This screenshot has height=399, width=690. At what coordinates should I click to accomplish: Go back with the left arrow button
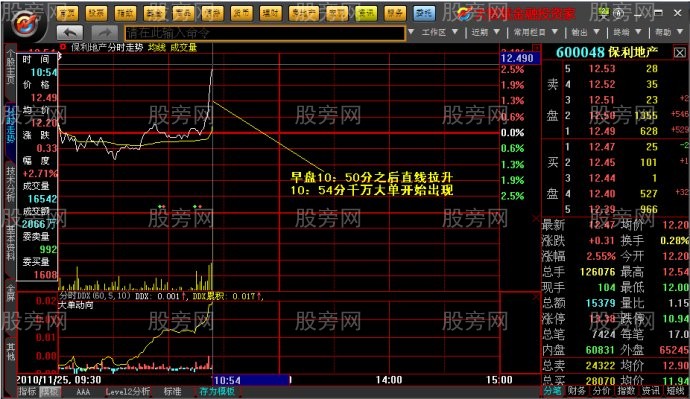click(x=70, y=33)
